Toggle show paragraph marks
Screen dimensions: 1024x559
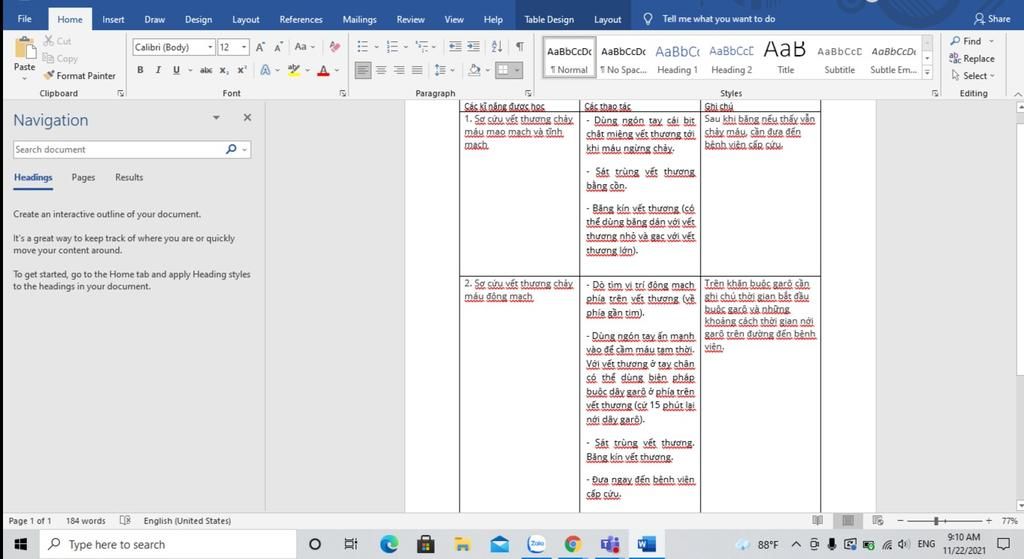(x=519, y=47)
